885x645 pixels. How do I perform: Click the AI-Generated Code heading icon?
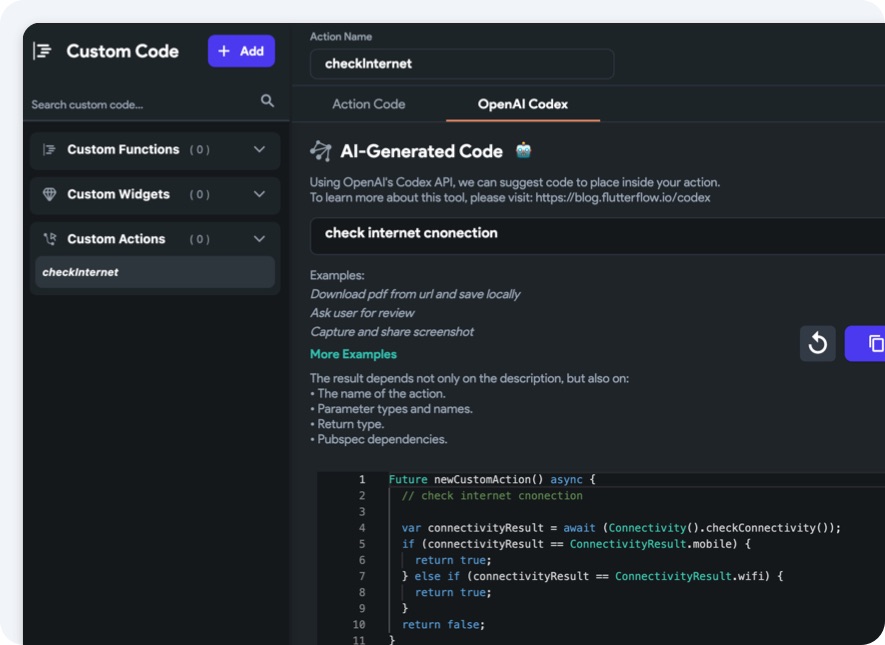pos(321,151)
